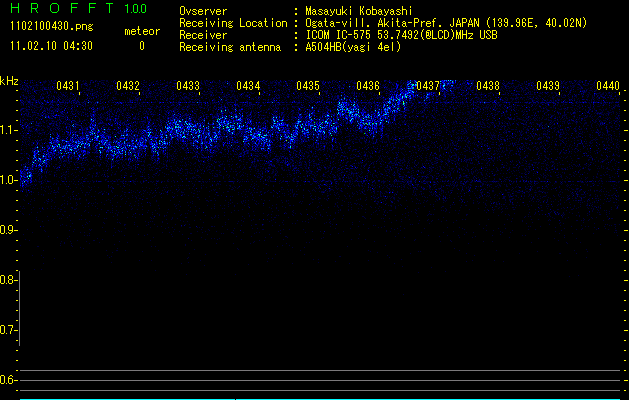Select the 1.0 frequency axis label
Image resolution: width=629 pixels, height=400 pixels.
pos(9,180)
